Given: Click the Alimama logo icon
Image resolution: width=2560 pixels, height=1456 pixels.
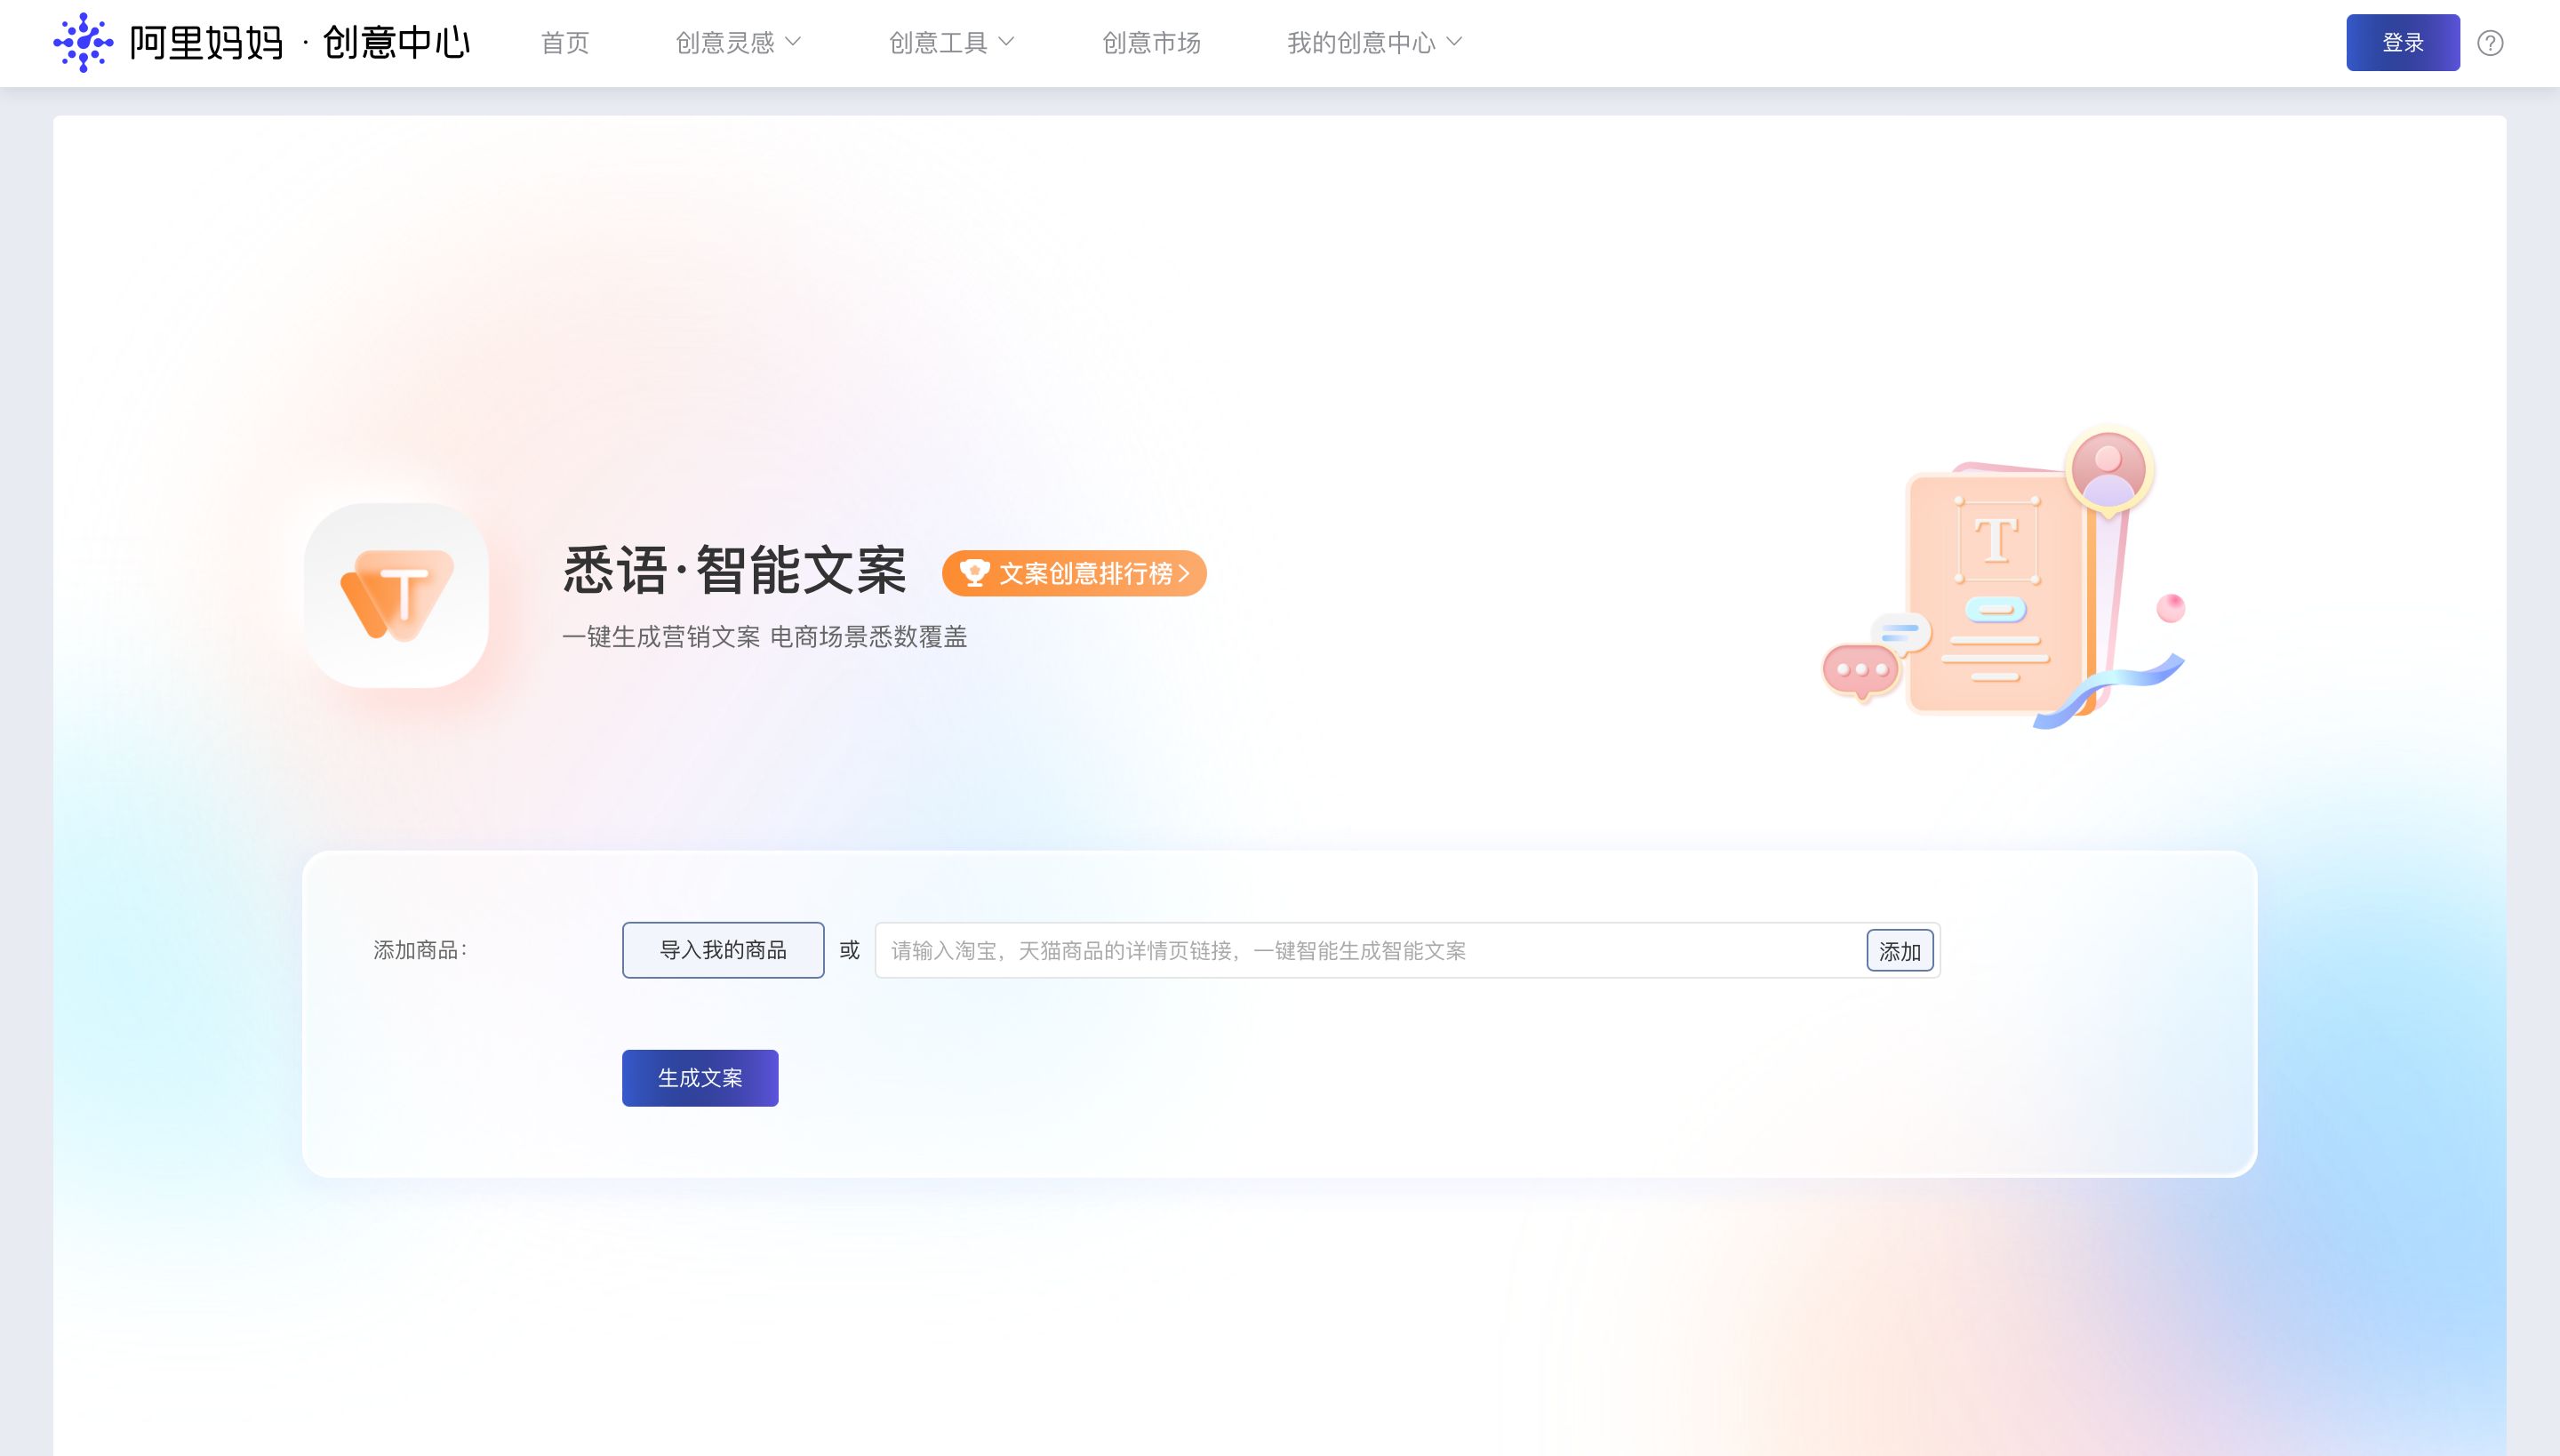Looking at the screenshot, I should 83,42.
